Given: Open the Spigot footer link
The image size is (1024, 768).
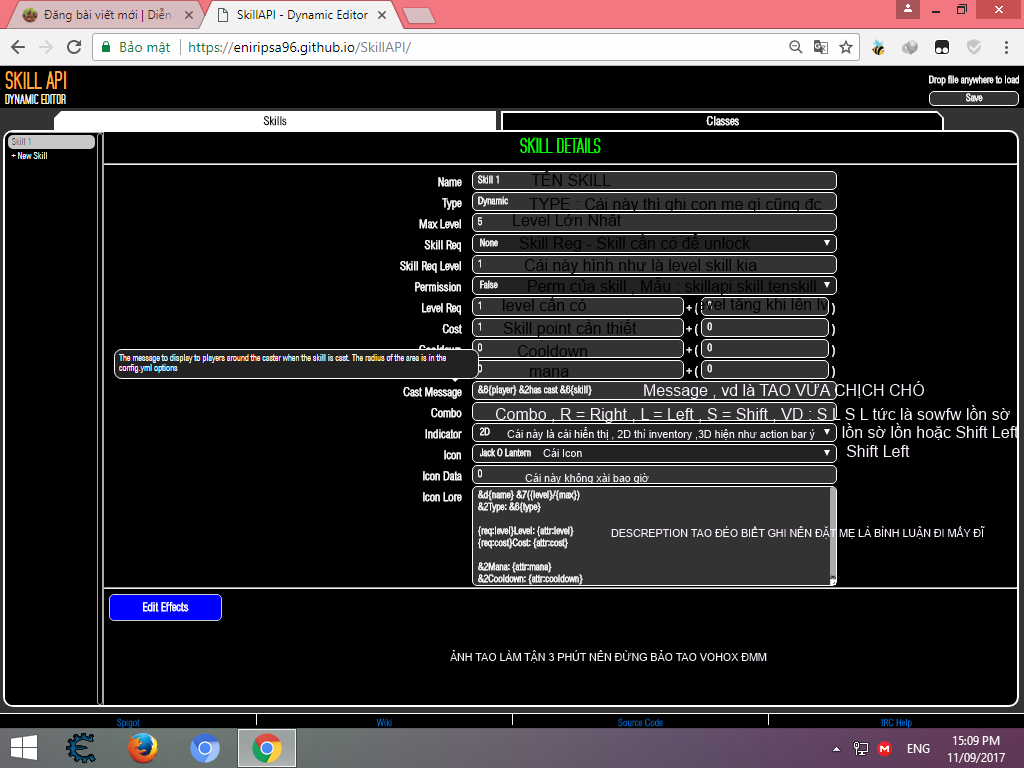Looking at the screenshot, I should pos(128,722).
